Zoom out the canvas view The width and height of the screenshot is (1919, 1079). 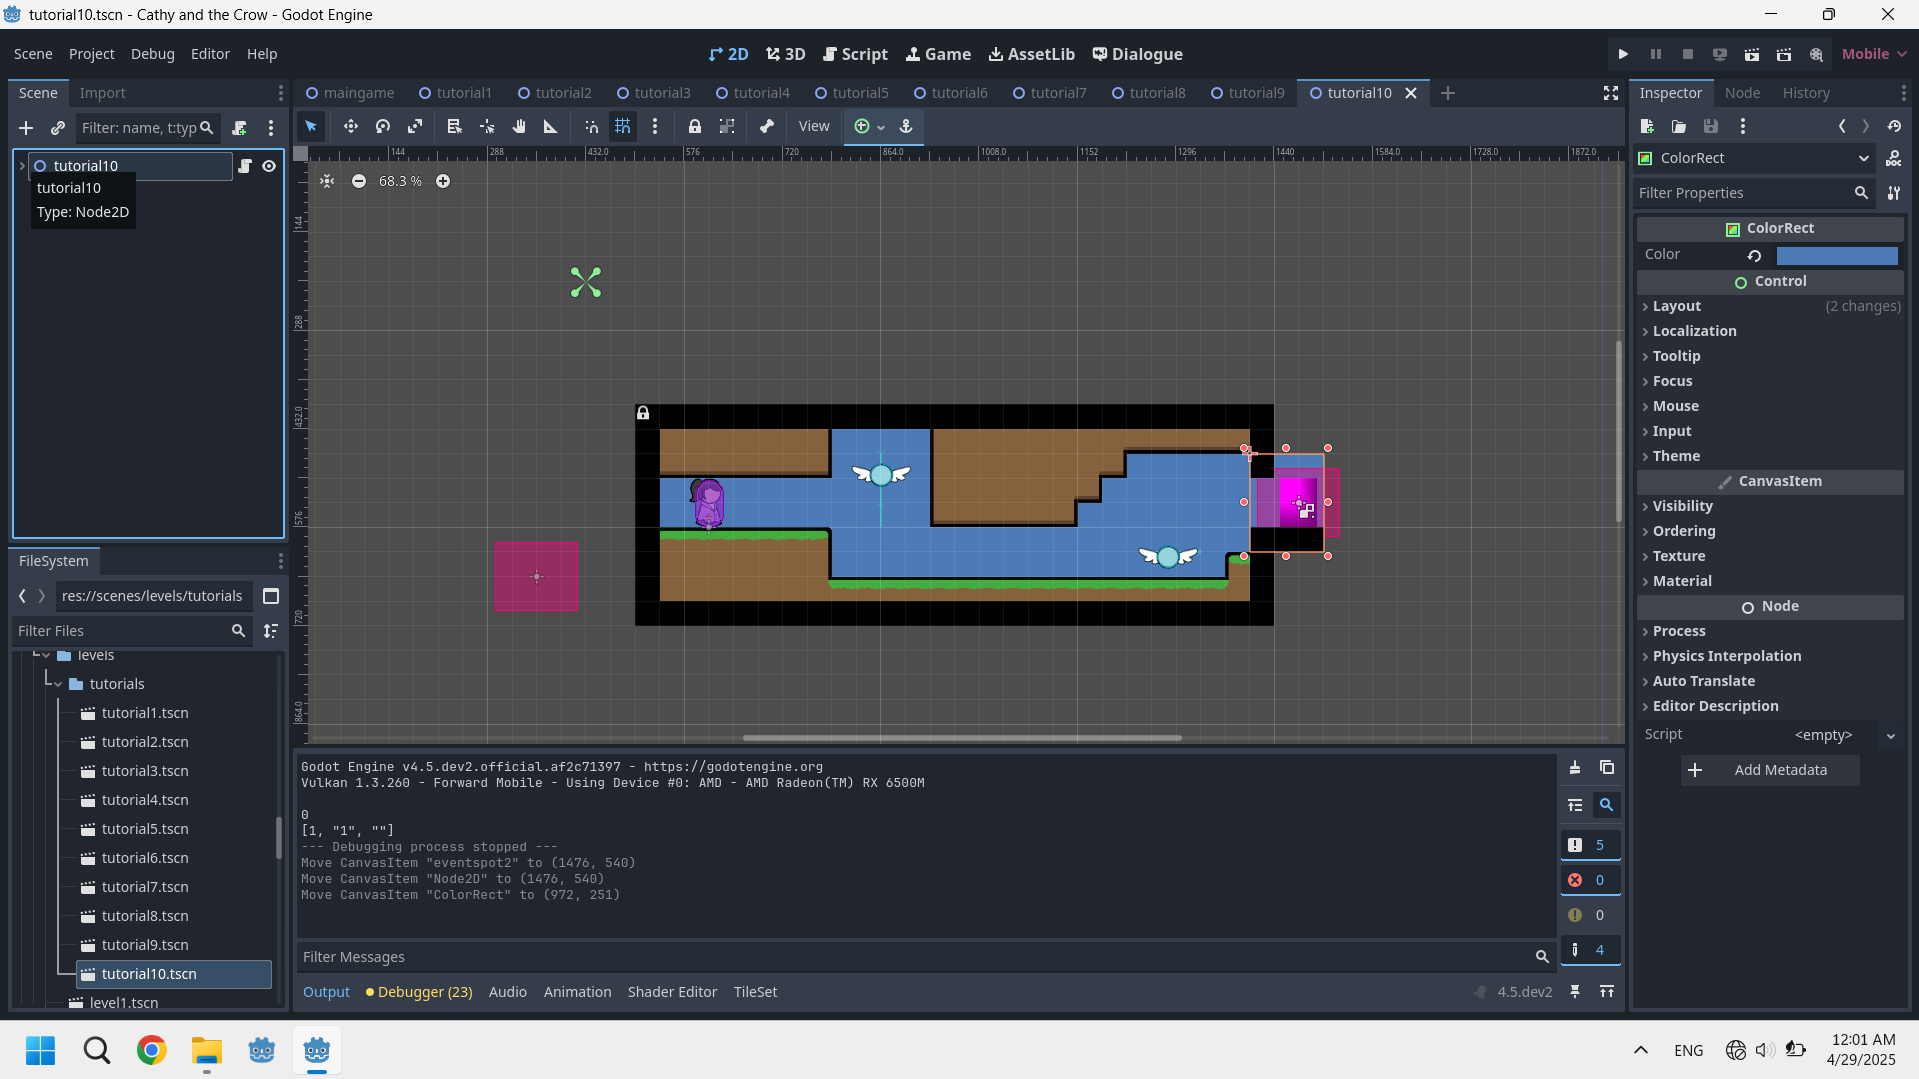[359, 181]
